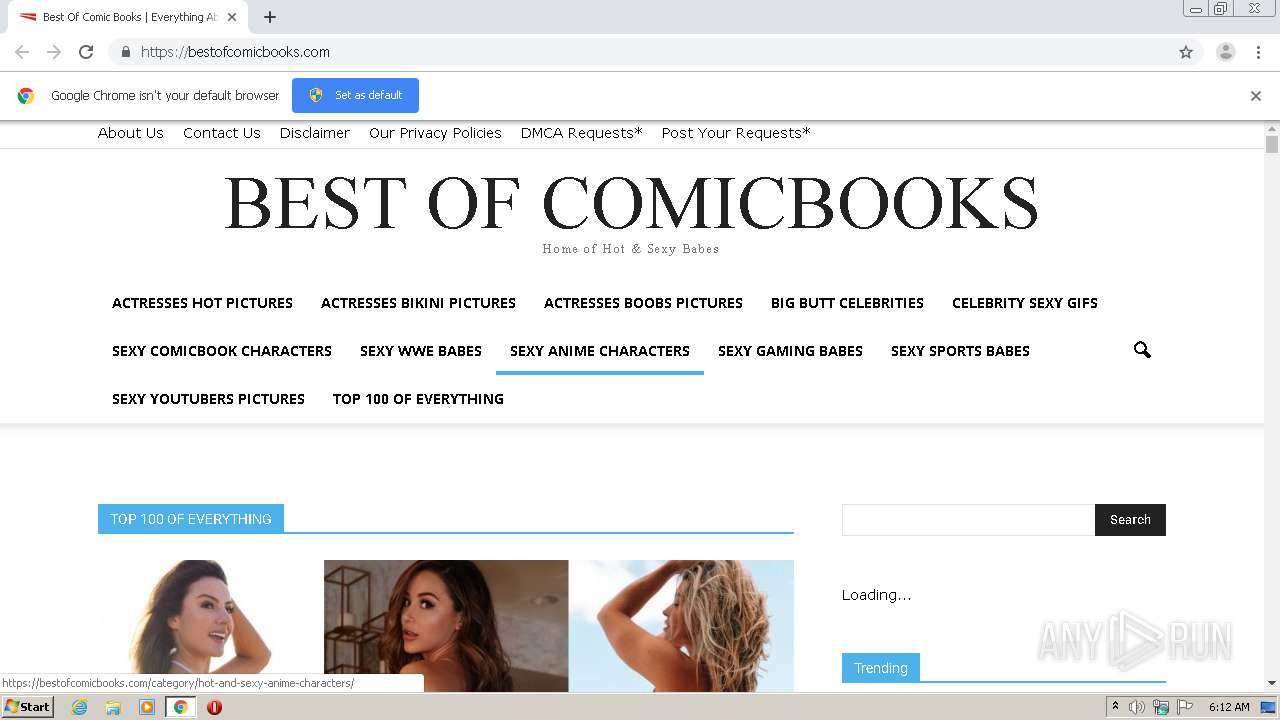Image resolution: width=1280 pixels, height=720 pixels.
Task: Open the middle brunette article thumbnail
Action: [x=446, y=626]
